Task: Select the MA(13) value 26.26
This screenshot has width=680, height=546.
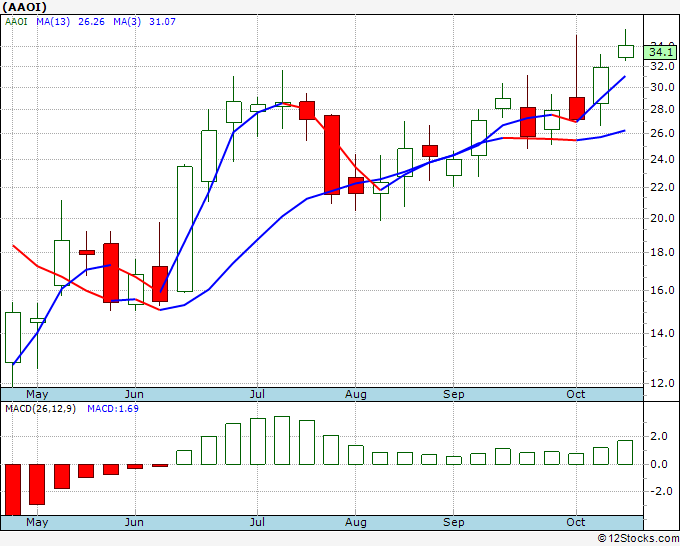Action: [91, 21]
